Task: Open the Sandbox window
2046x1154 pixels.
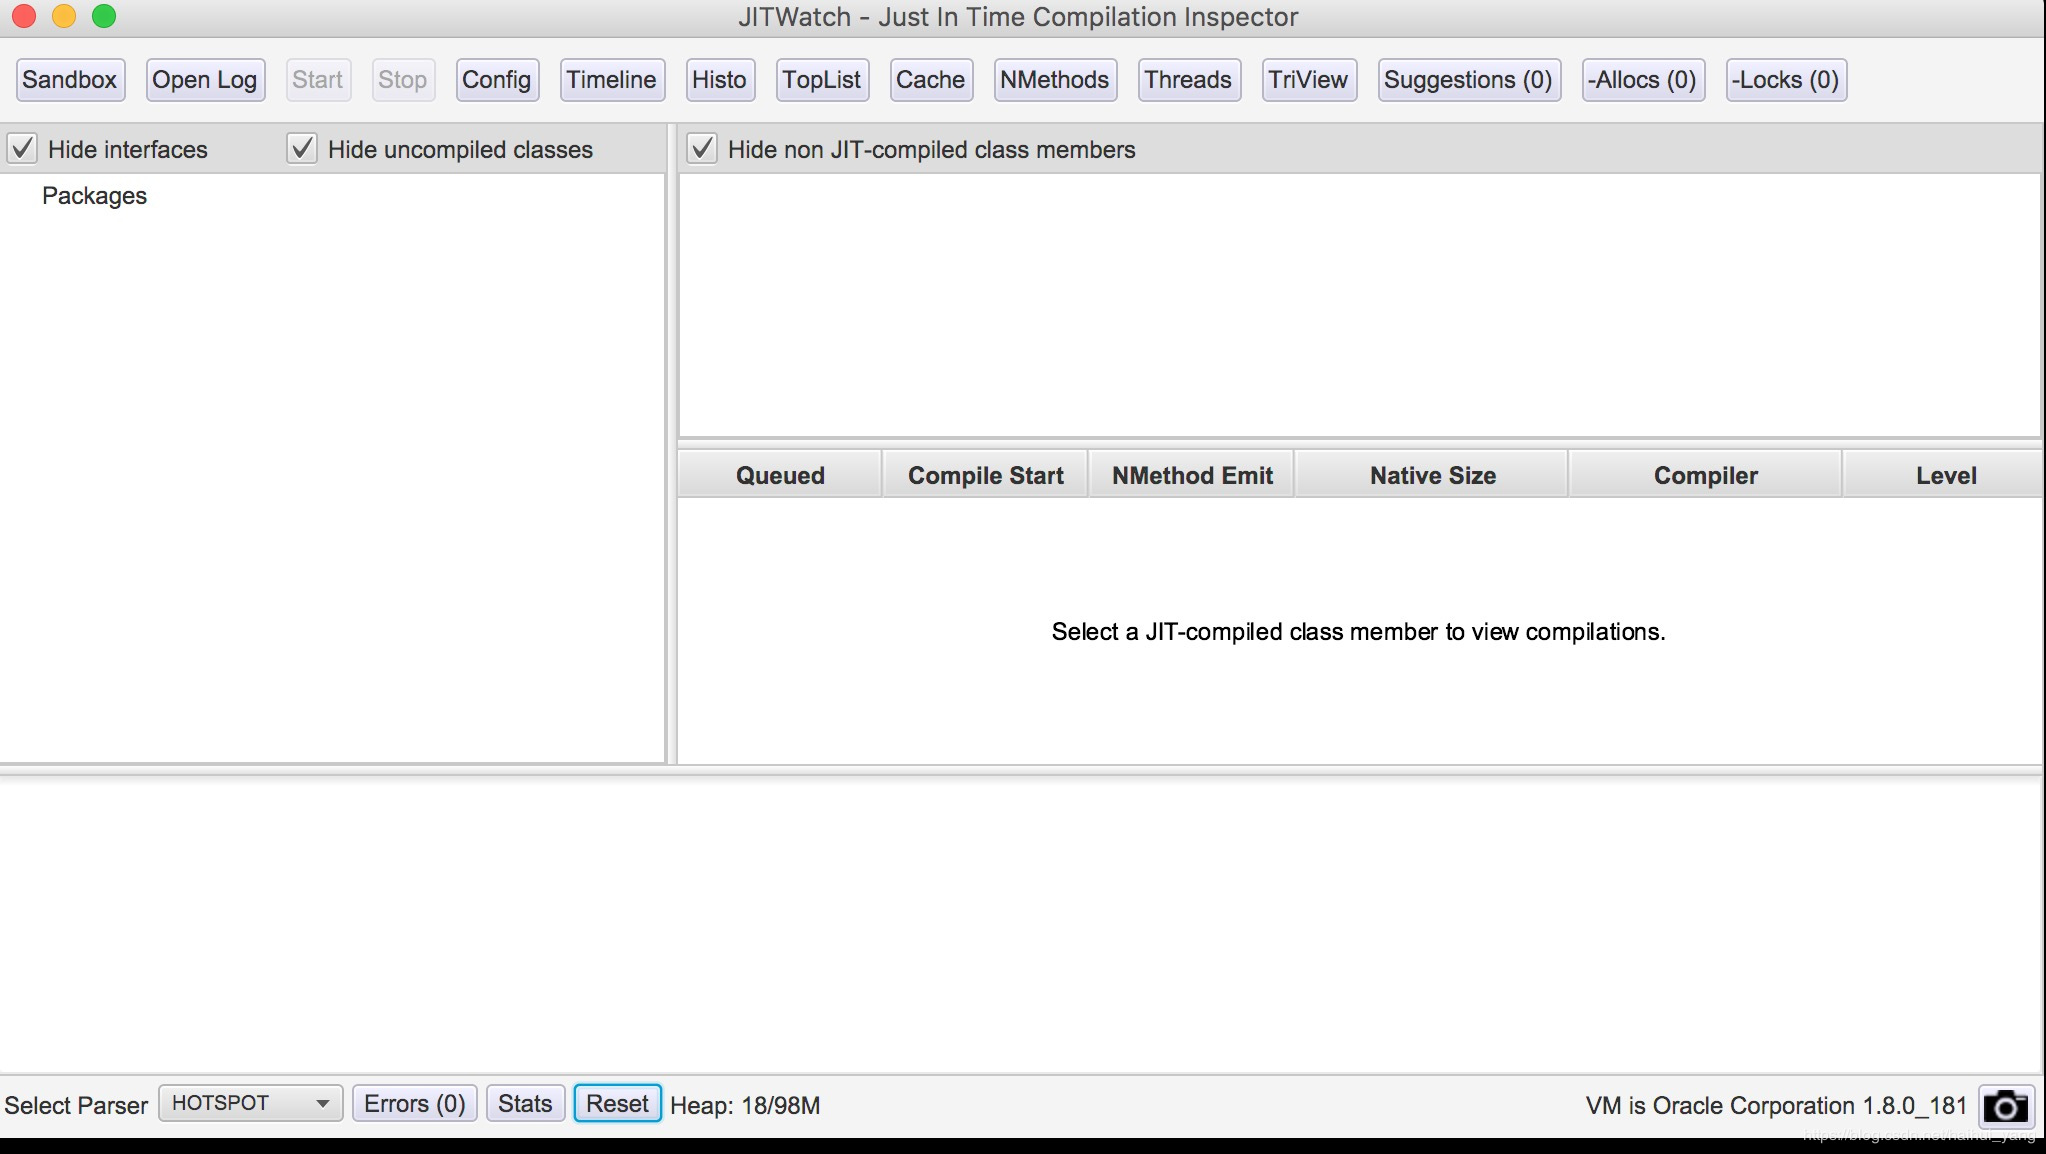Action: (70, 80)
